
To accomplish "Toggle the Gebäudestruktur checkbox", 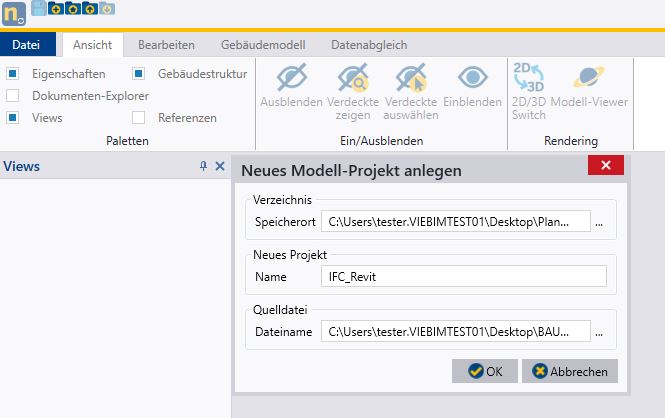I will [x=139, y=74].
